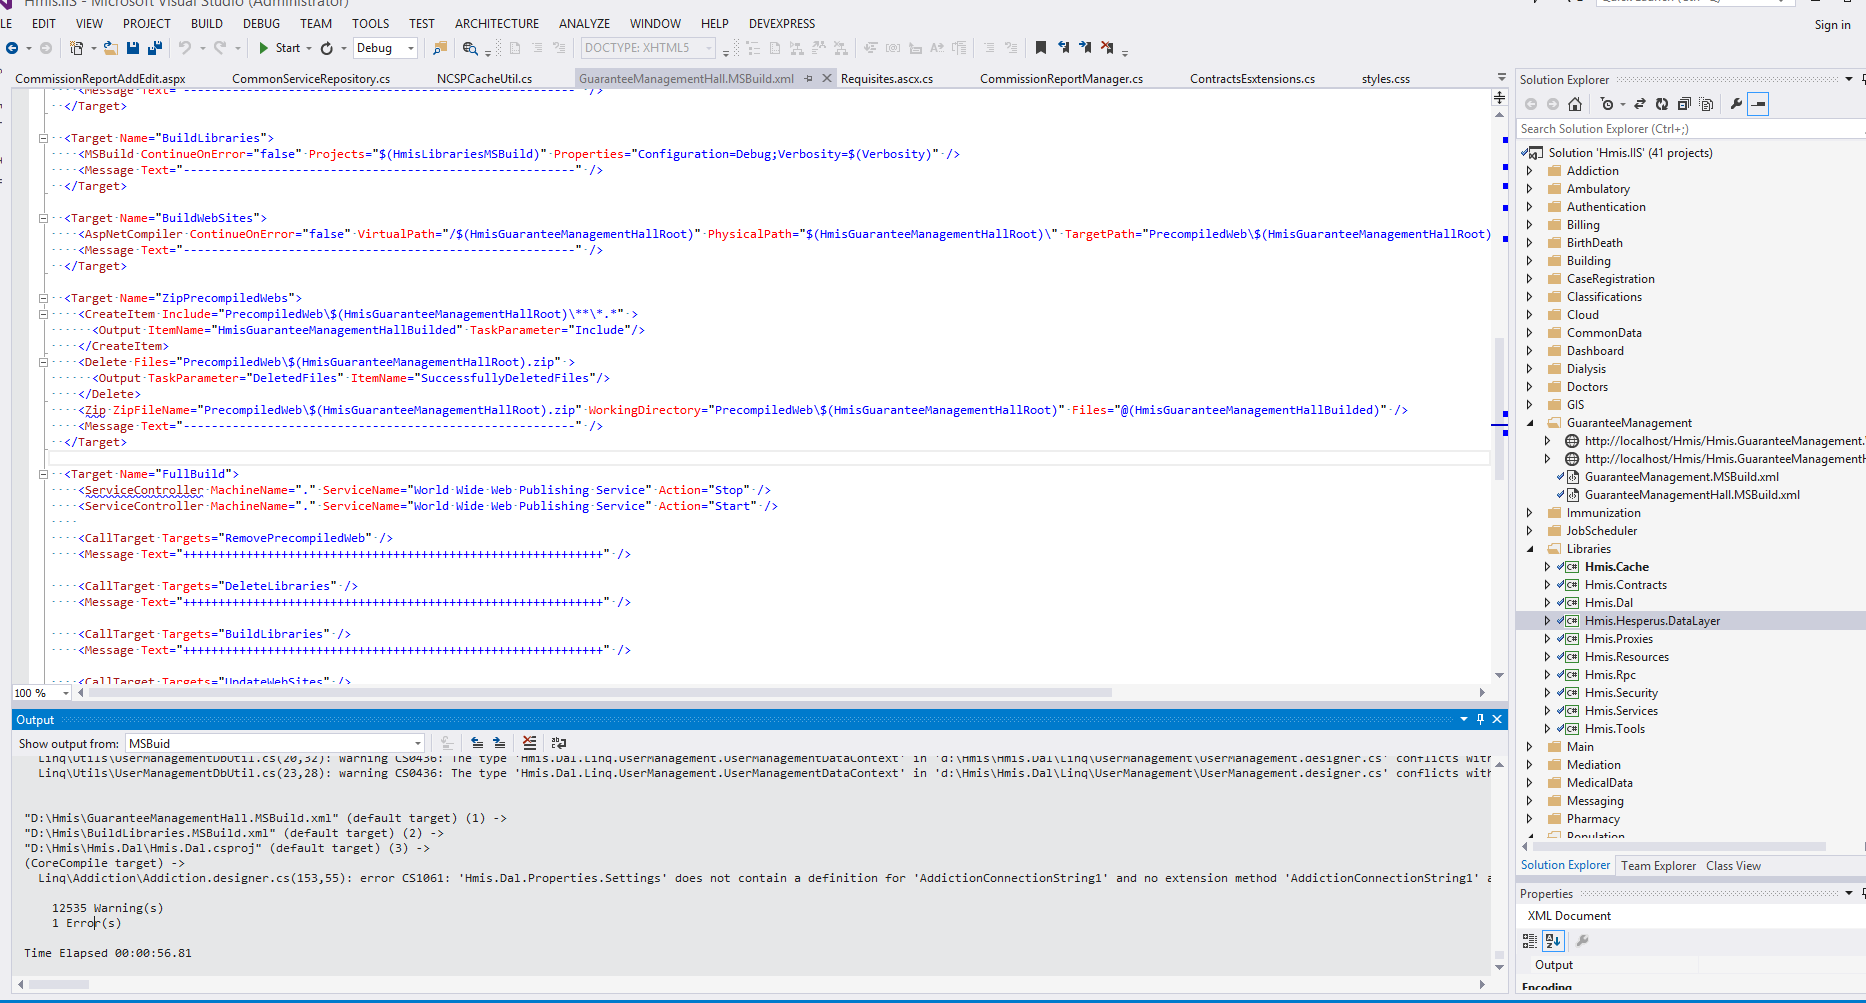Click Sign in link

(1832, 25)
